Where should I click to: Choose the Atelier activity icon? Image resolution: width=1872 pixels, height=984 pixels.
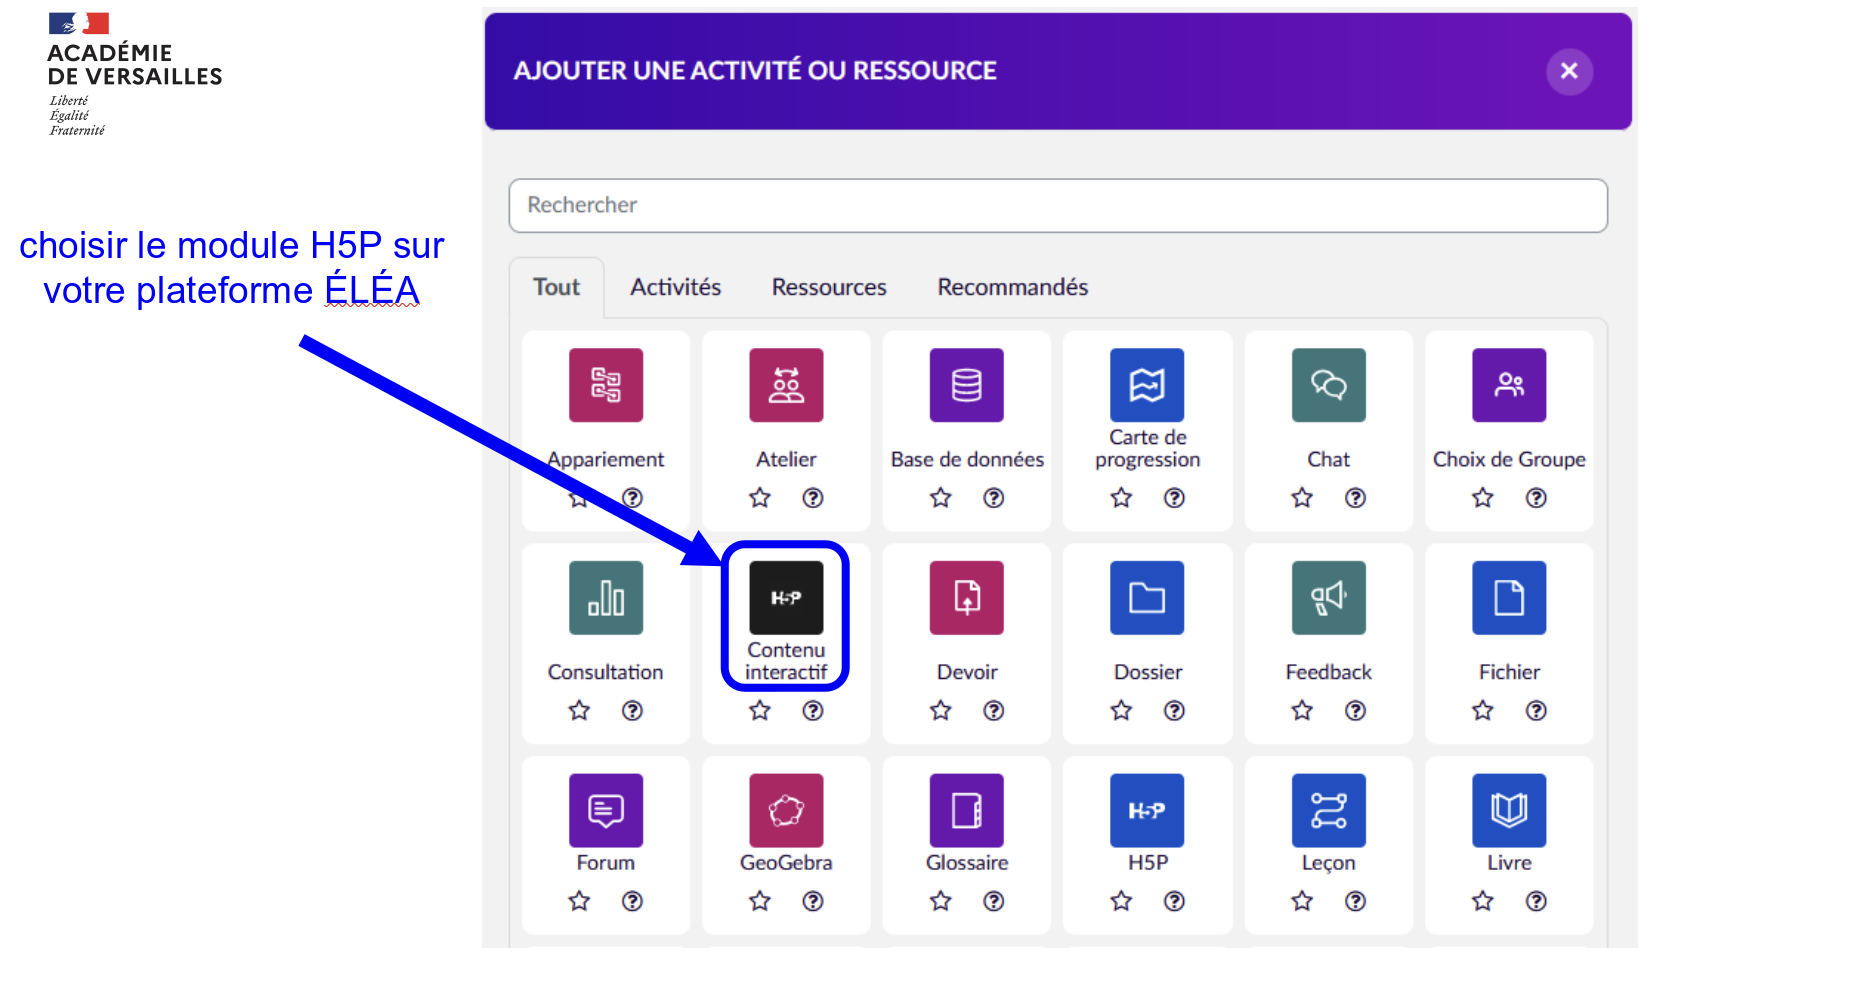coord(786,385)
